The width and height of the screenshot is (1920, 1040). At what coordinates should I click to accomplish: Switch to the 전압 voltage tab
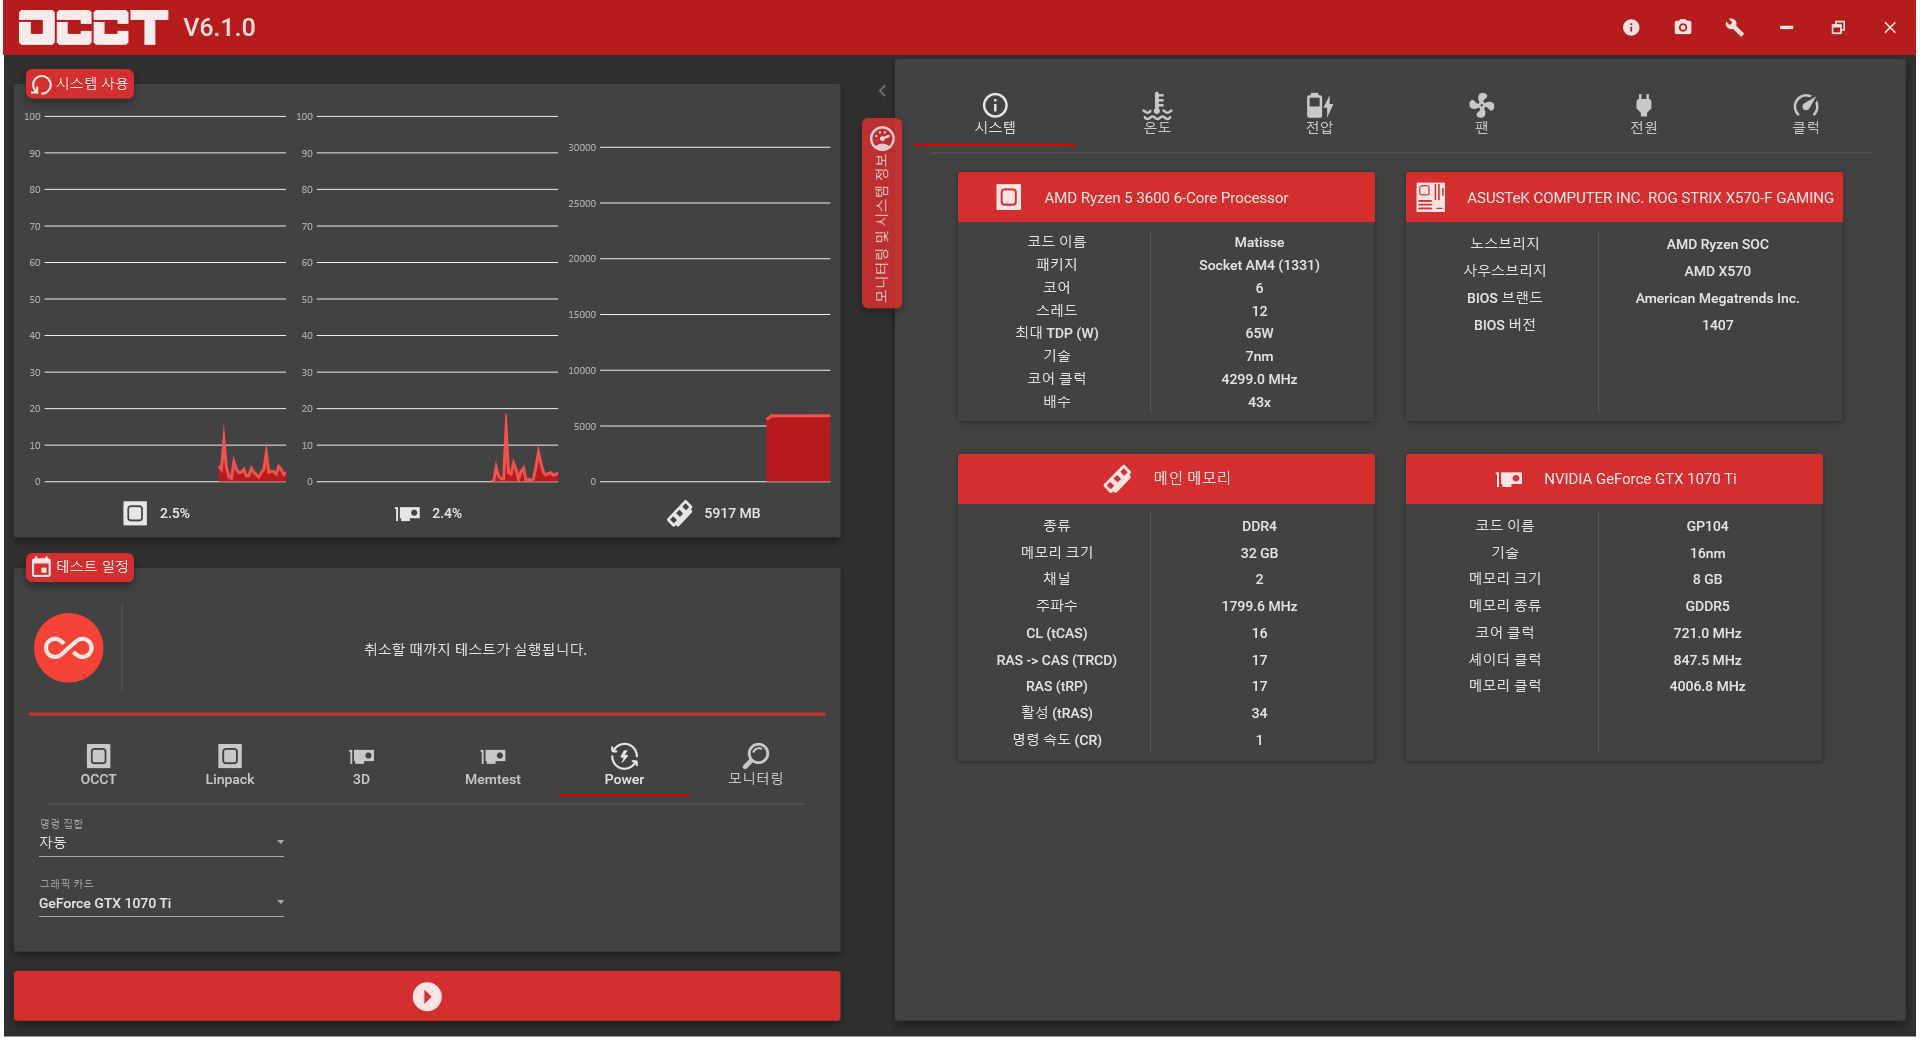(x=1319, y=114)
